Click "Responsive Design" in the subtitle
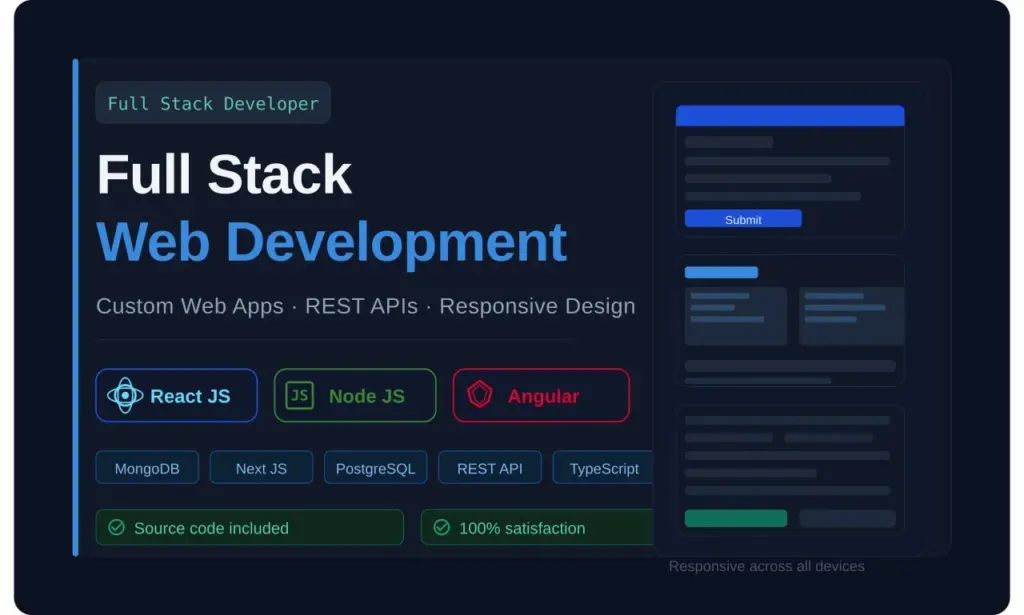The width and height of the screenshot is (1024, 615). [x=537, y=306]
